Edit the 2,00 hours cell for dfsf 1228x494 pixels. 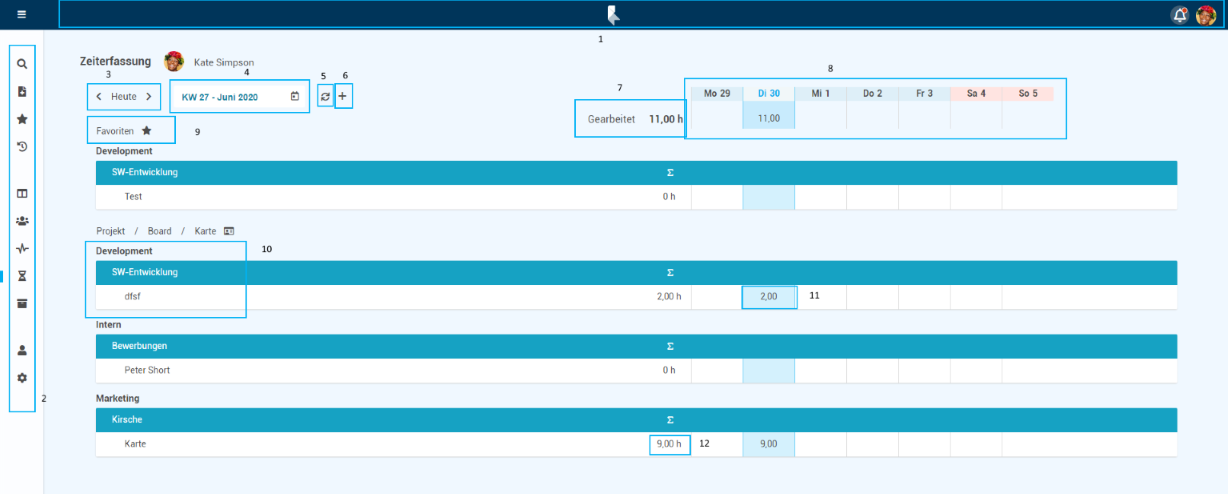click(768, 297)
